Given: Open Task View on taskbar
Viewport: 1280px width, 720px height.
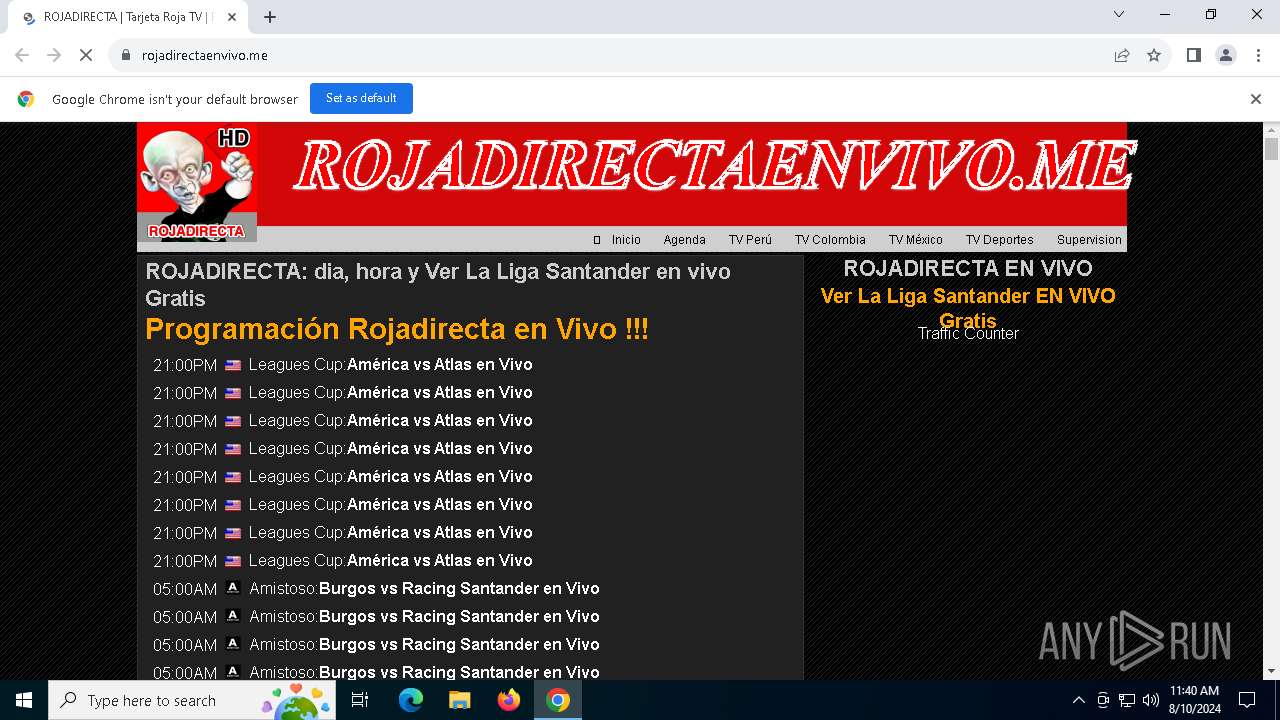Looking at the screenshot, I should coord(360,700).
